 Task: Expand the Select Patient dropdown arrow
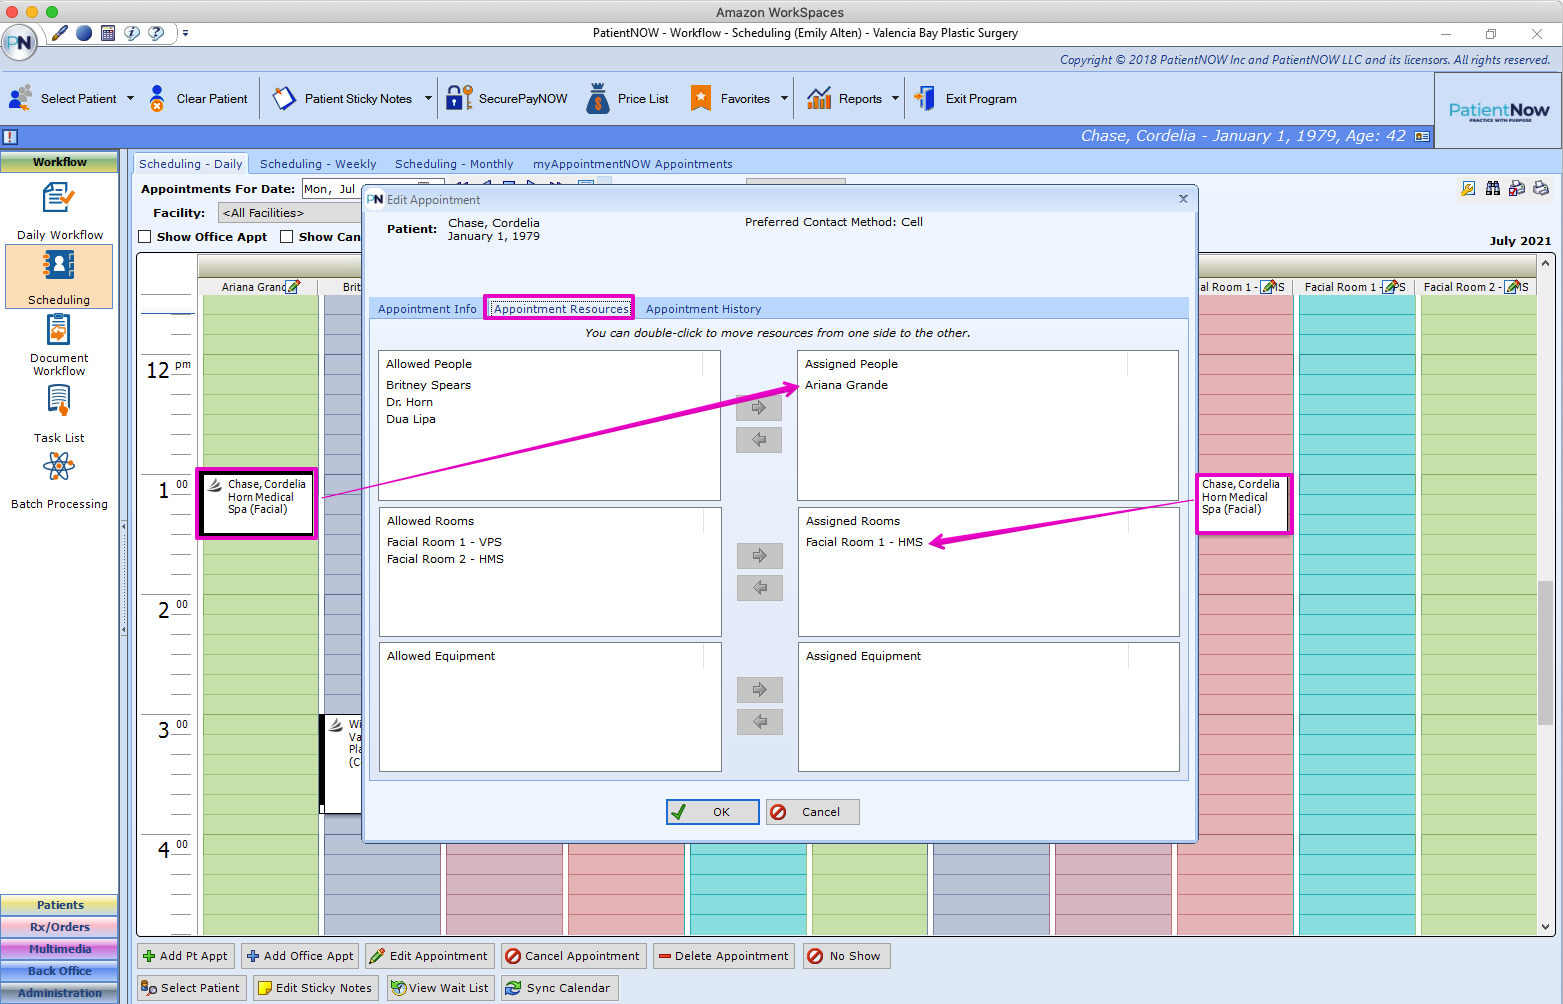click(x=130, y=98)
